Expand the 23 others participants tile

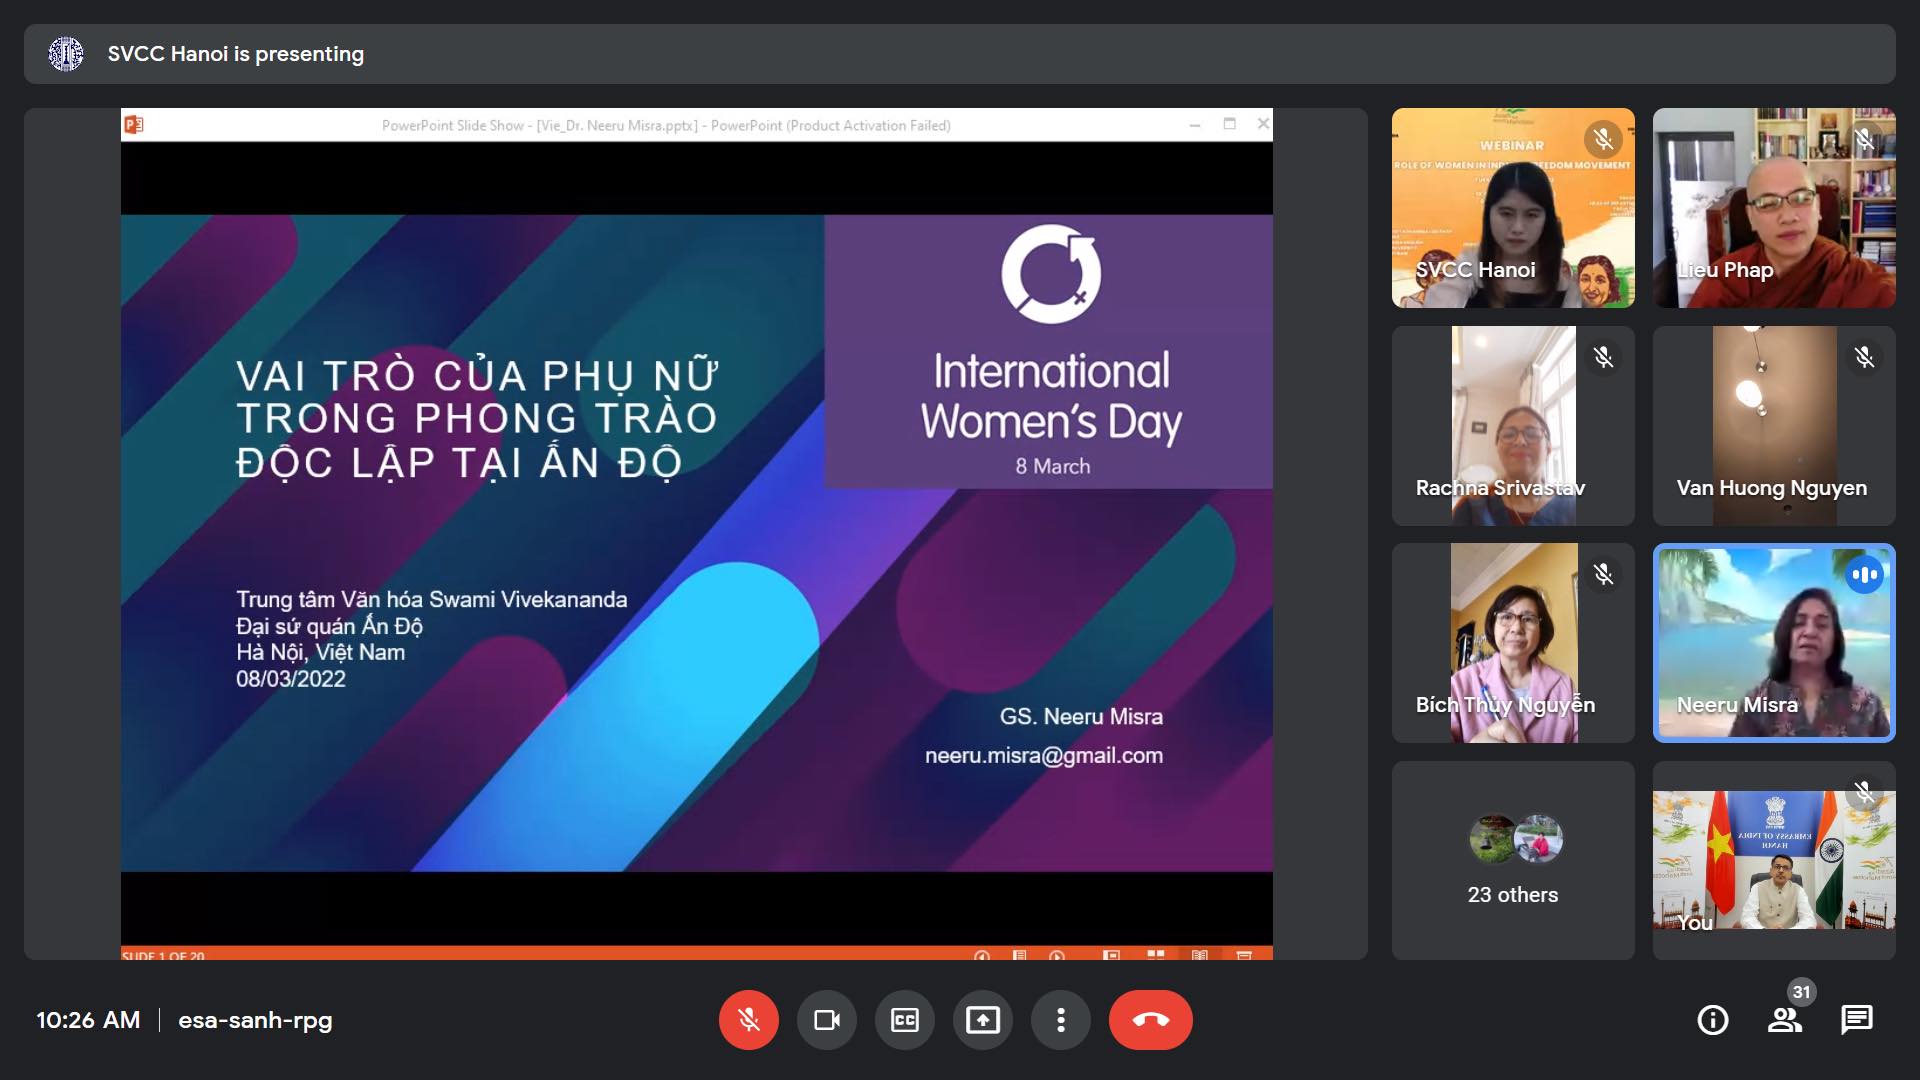pyautogui.click(x=1512, y=860)
